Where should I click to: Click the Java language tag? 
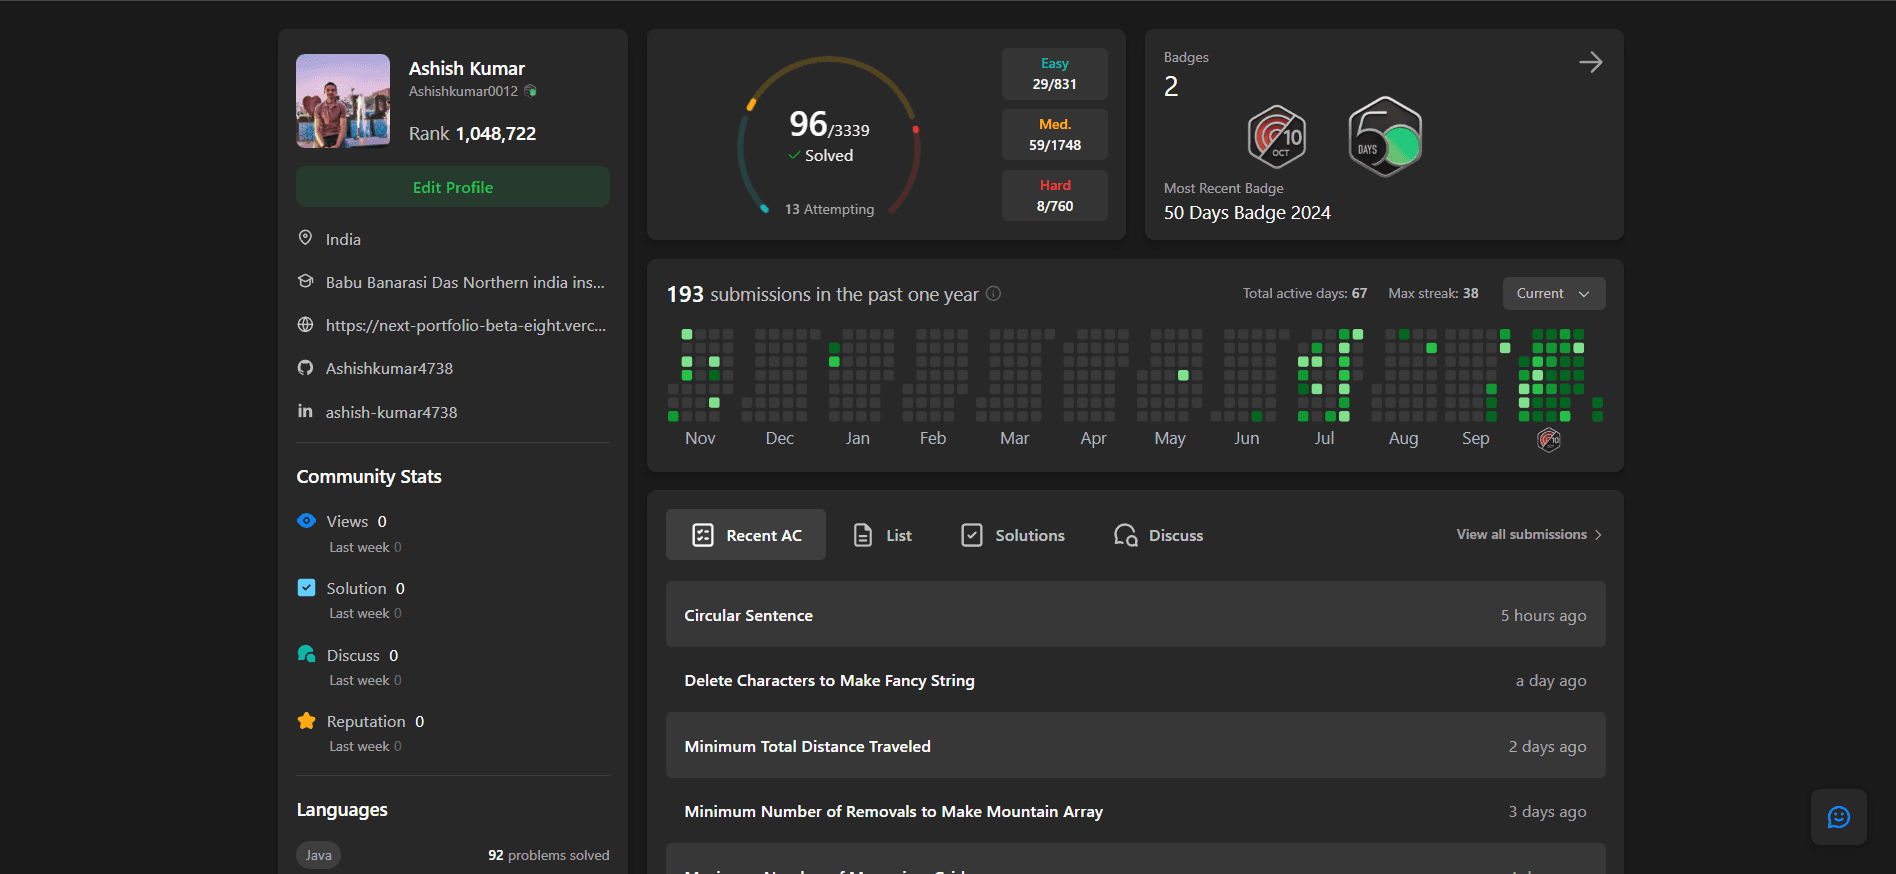click(x=318, y=855)
